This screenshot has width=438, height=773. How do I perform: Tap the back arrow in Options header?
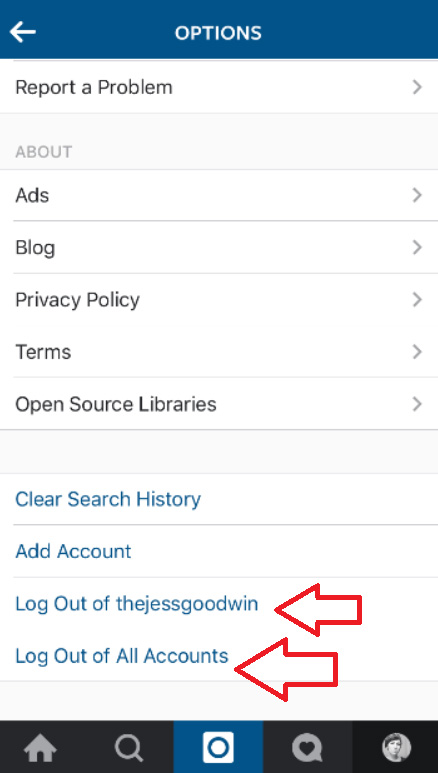tap(23, 33)
